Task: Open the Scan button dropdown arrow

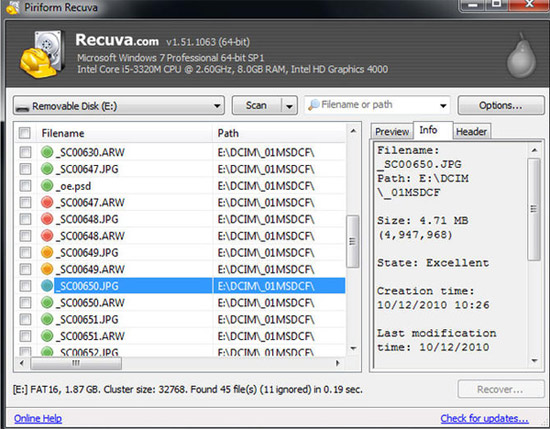Action: tap(289, 106)
